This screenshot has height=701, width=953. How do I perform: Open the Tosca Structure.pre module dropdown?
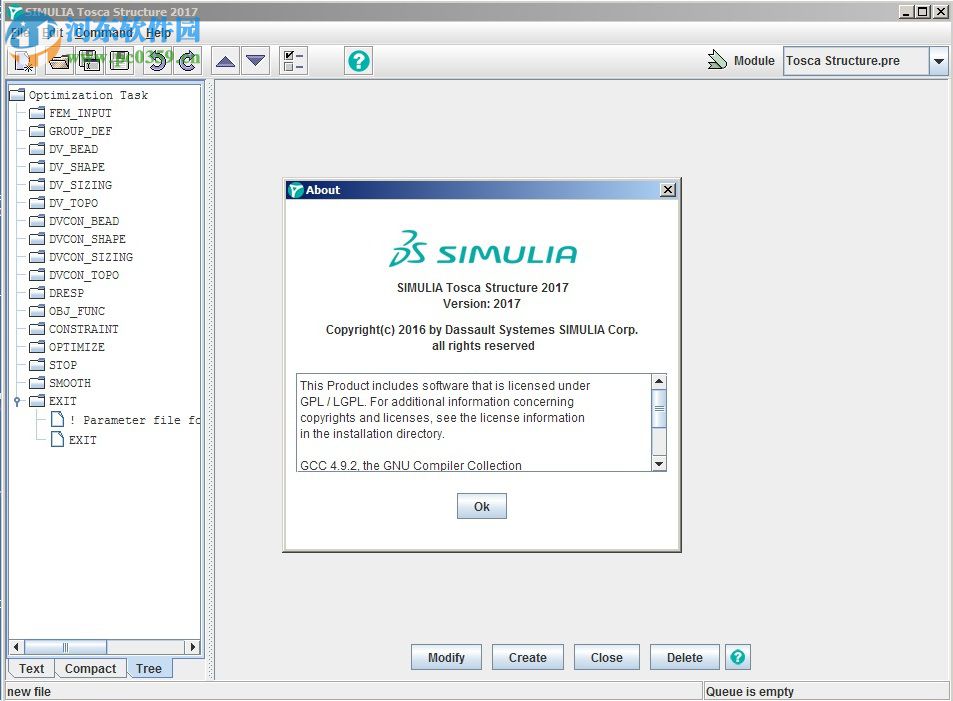coord(938,61)
